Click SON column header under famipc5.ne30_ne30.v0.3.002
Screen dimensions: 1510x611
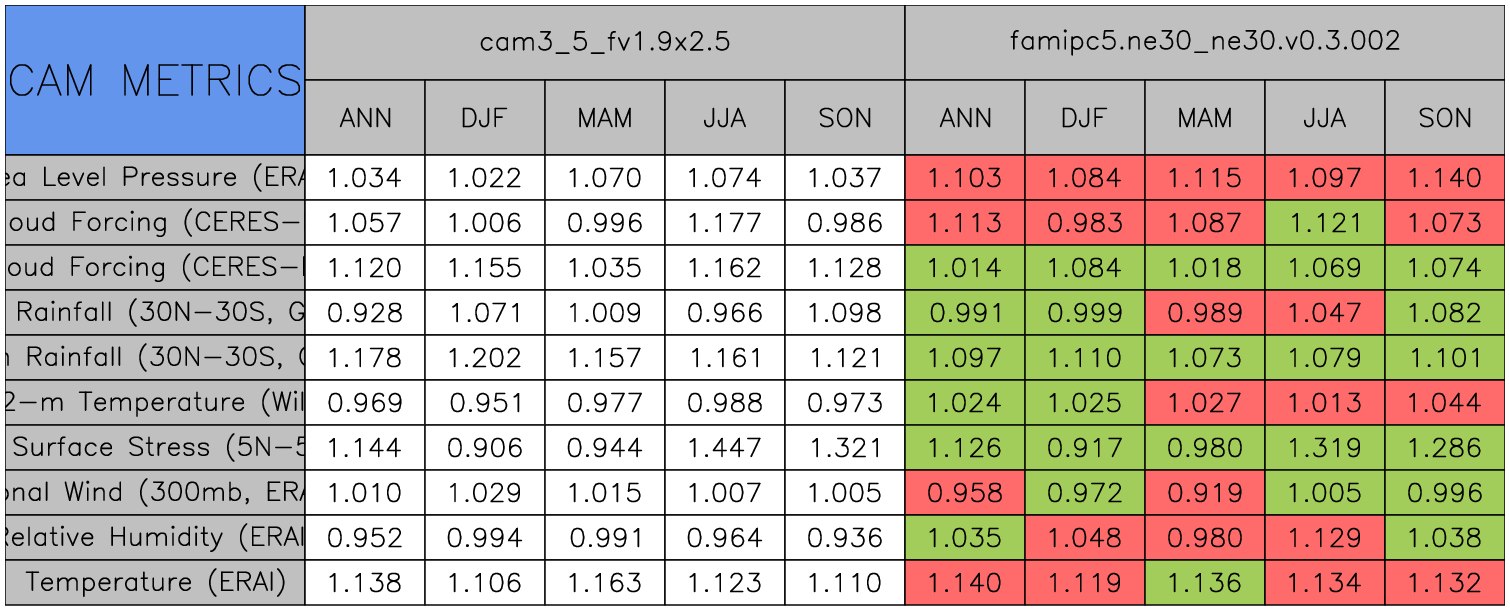click(1444, 118)
